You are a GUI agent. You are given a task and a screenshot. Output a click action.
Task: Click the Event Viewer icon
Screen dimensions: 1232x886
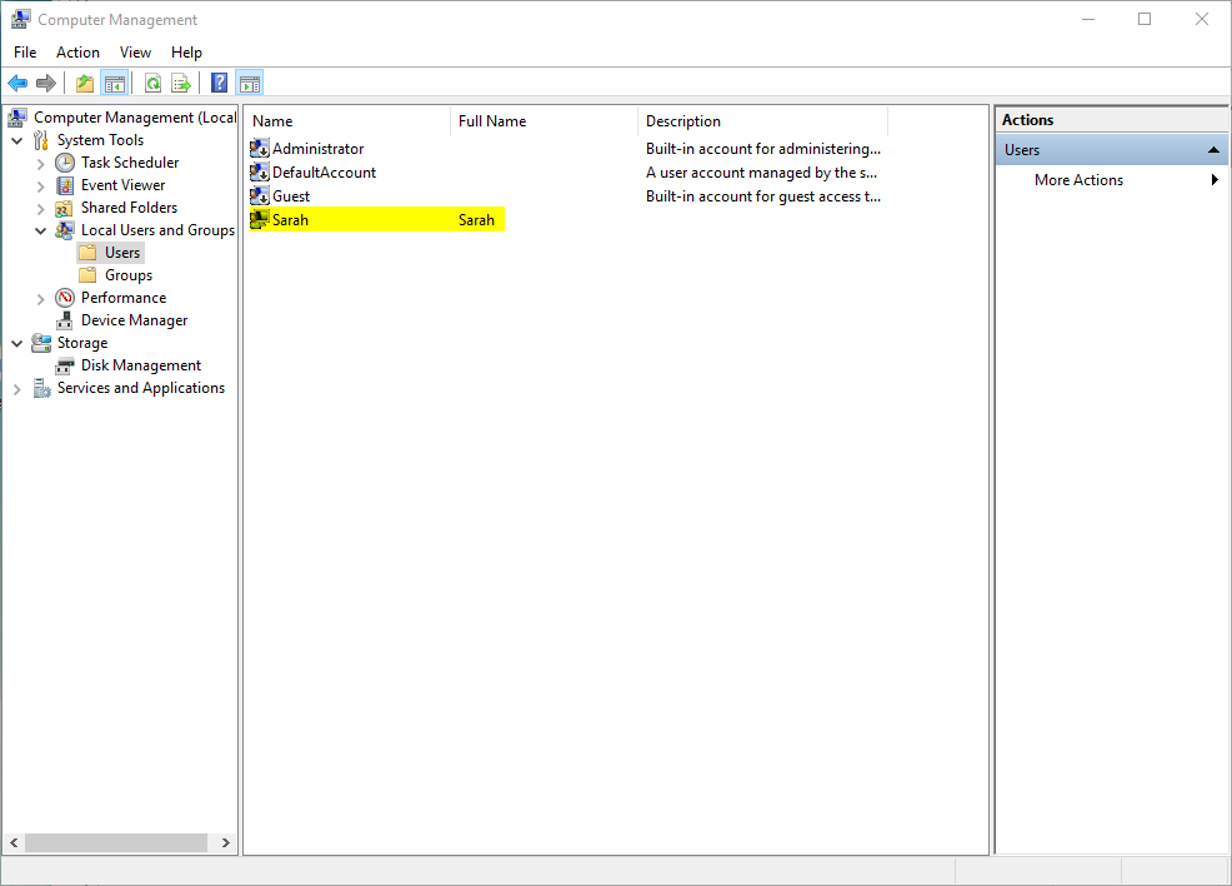[x=65, y=185]
